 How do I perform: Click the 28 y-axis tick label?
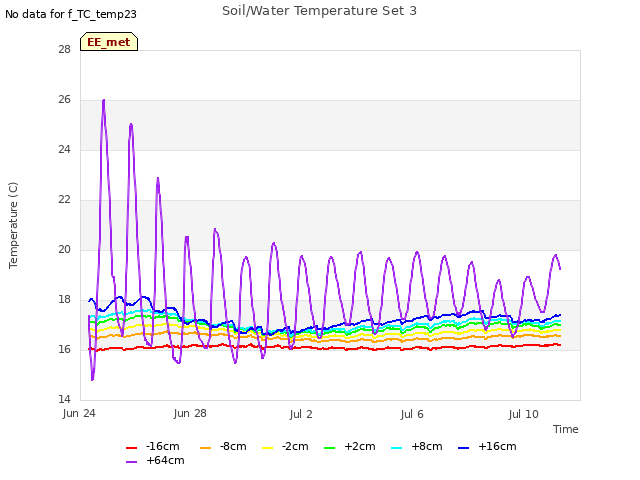pyautogui.click(x=64, y=50)
